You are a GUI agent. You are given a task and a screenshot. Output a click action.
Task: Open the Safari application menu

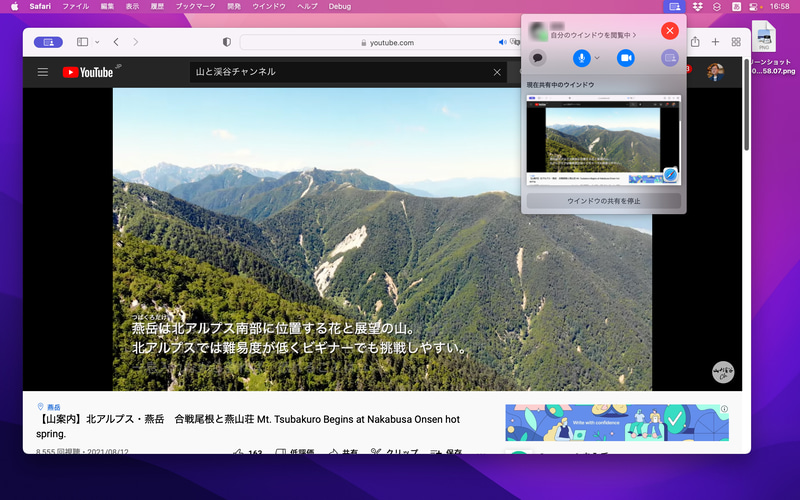pyautogui.click(x=40, y=6)
